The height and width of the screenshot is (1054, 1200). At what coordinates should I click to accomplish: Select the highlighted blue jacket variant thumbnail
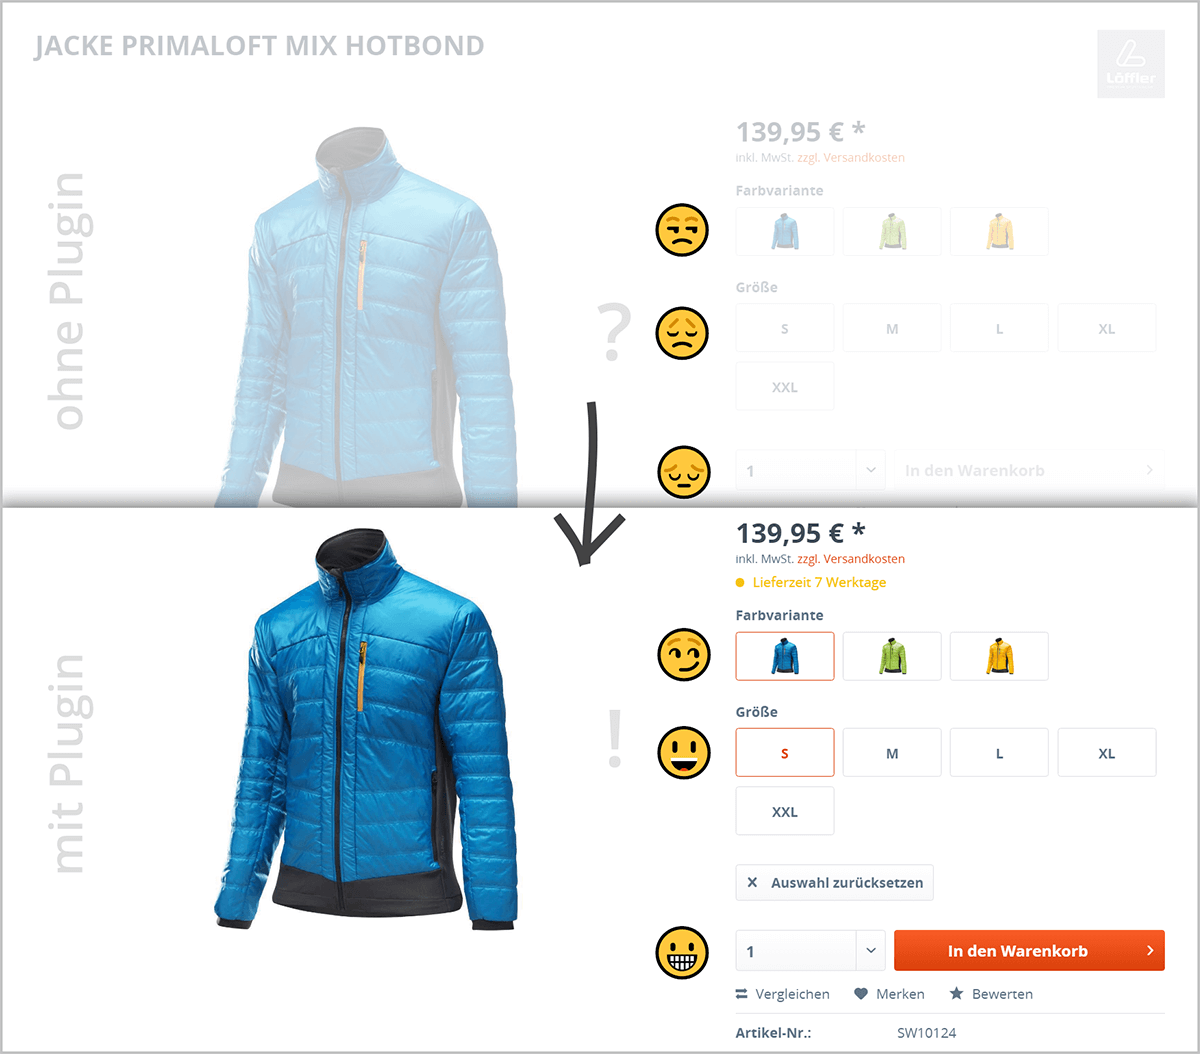coord(785,656)
